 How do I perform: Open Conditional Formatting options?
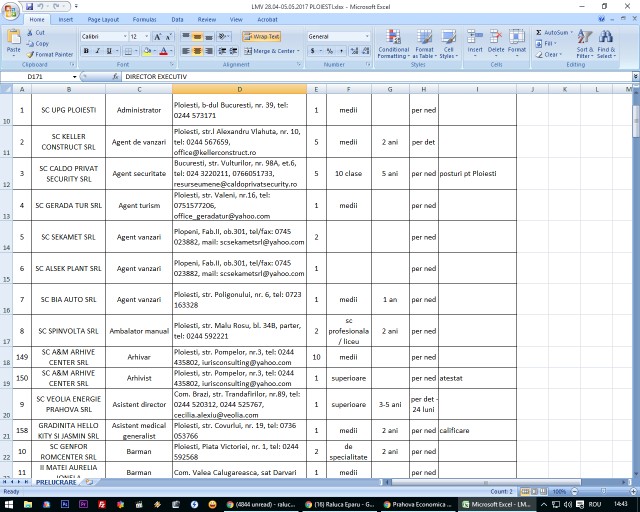(x=393, y=44)
